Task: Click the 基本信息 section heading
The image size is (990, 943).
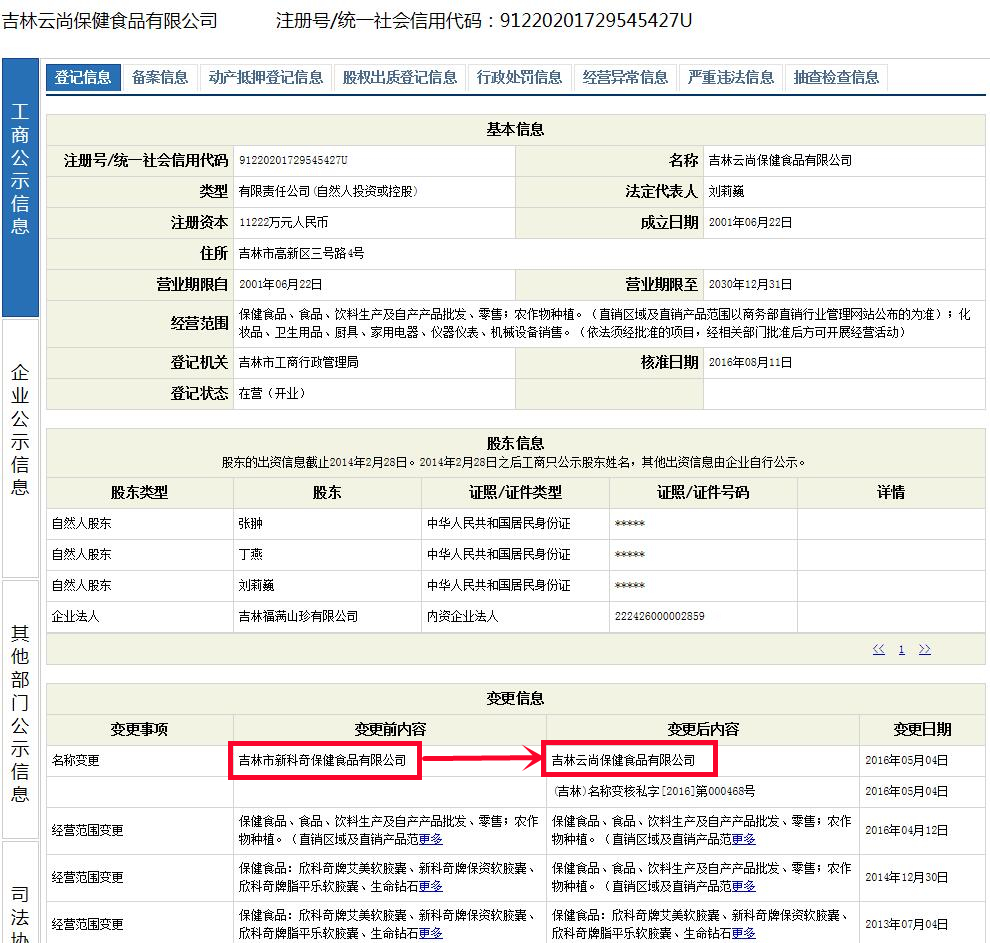Action: point(515,129)
